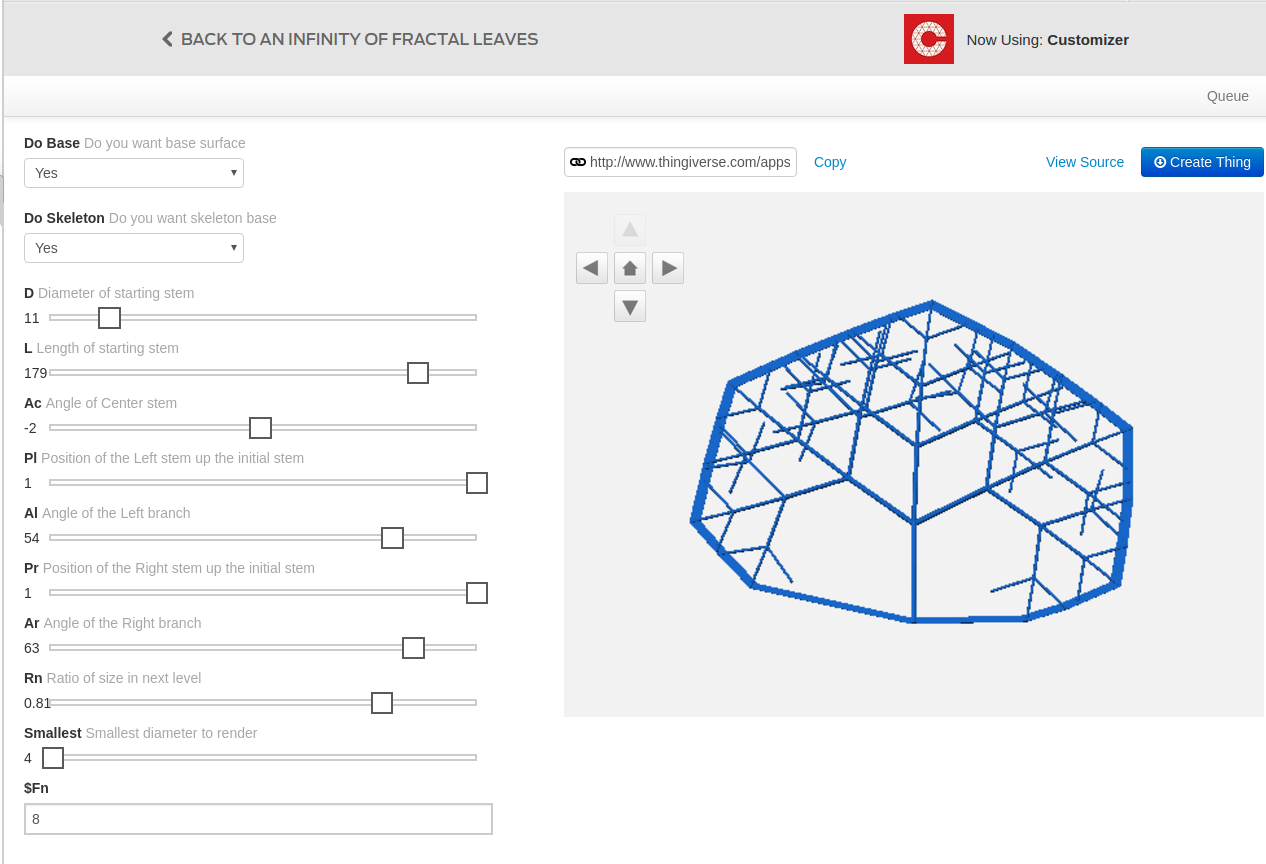Rotate the 3D view right with the arrow

(x=668, y=268)
